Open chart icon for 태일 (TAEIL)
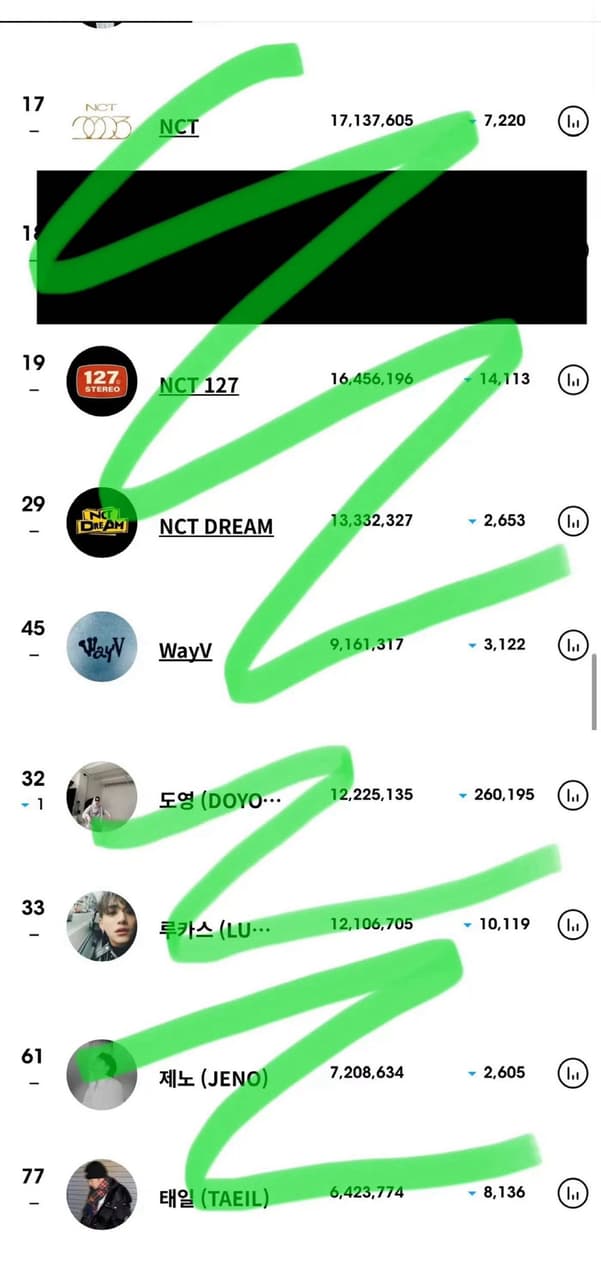 (573, 1193)
